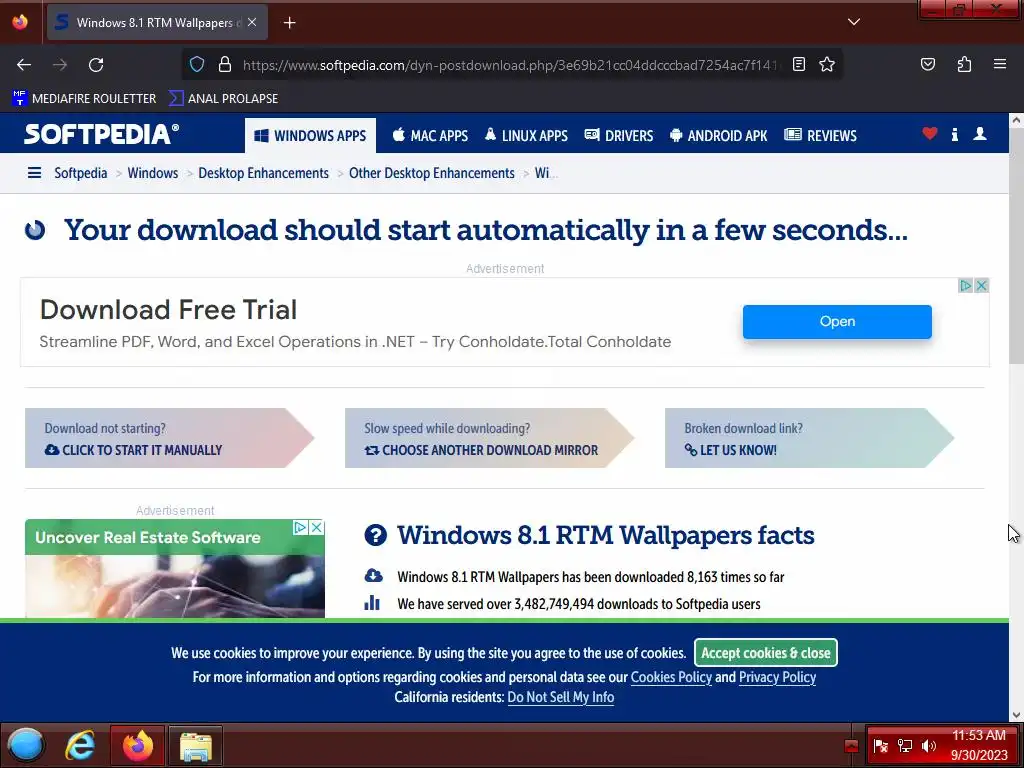Open the ANDROID APK section

coord(719,136)
